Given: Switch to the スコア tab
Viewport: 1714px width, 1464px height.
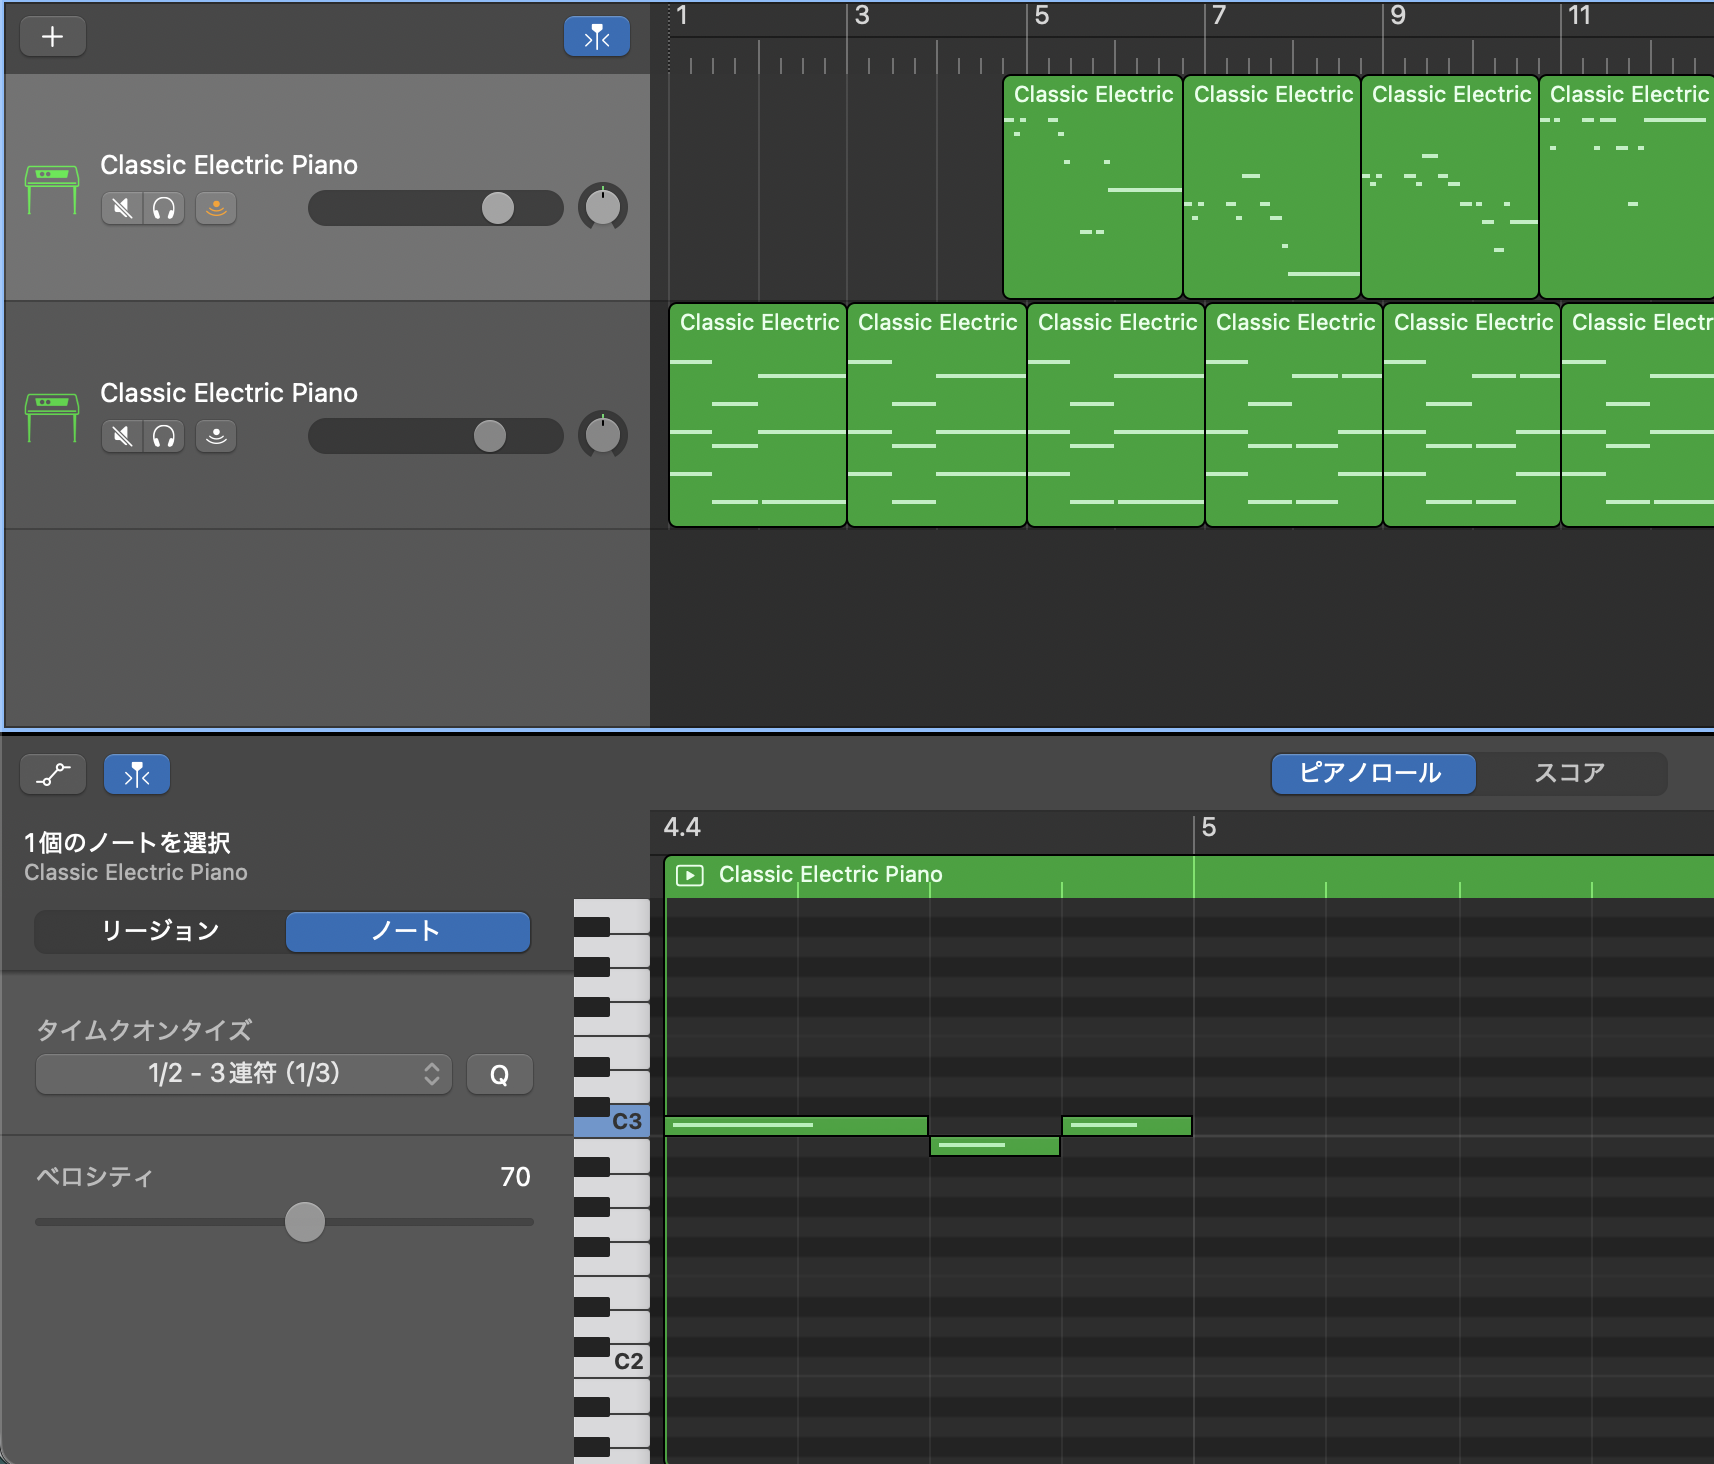Looking at the screenshot, I should click(1569, 773).
